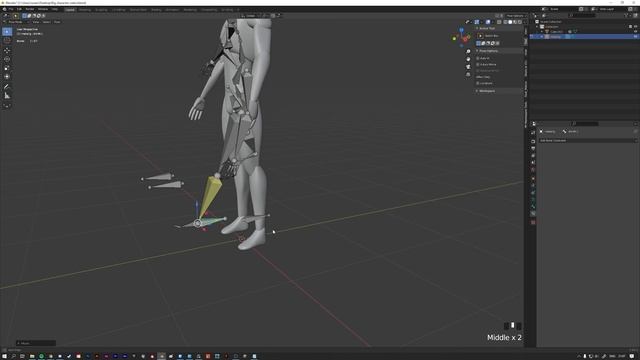Switch to the Modeling workspace tab
The image size is (640, 360).
tap(85, 9)
